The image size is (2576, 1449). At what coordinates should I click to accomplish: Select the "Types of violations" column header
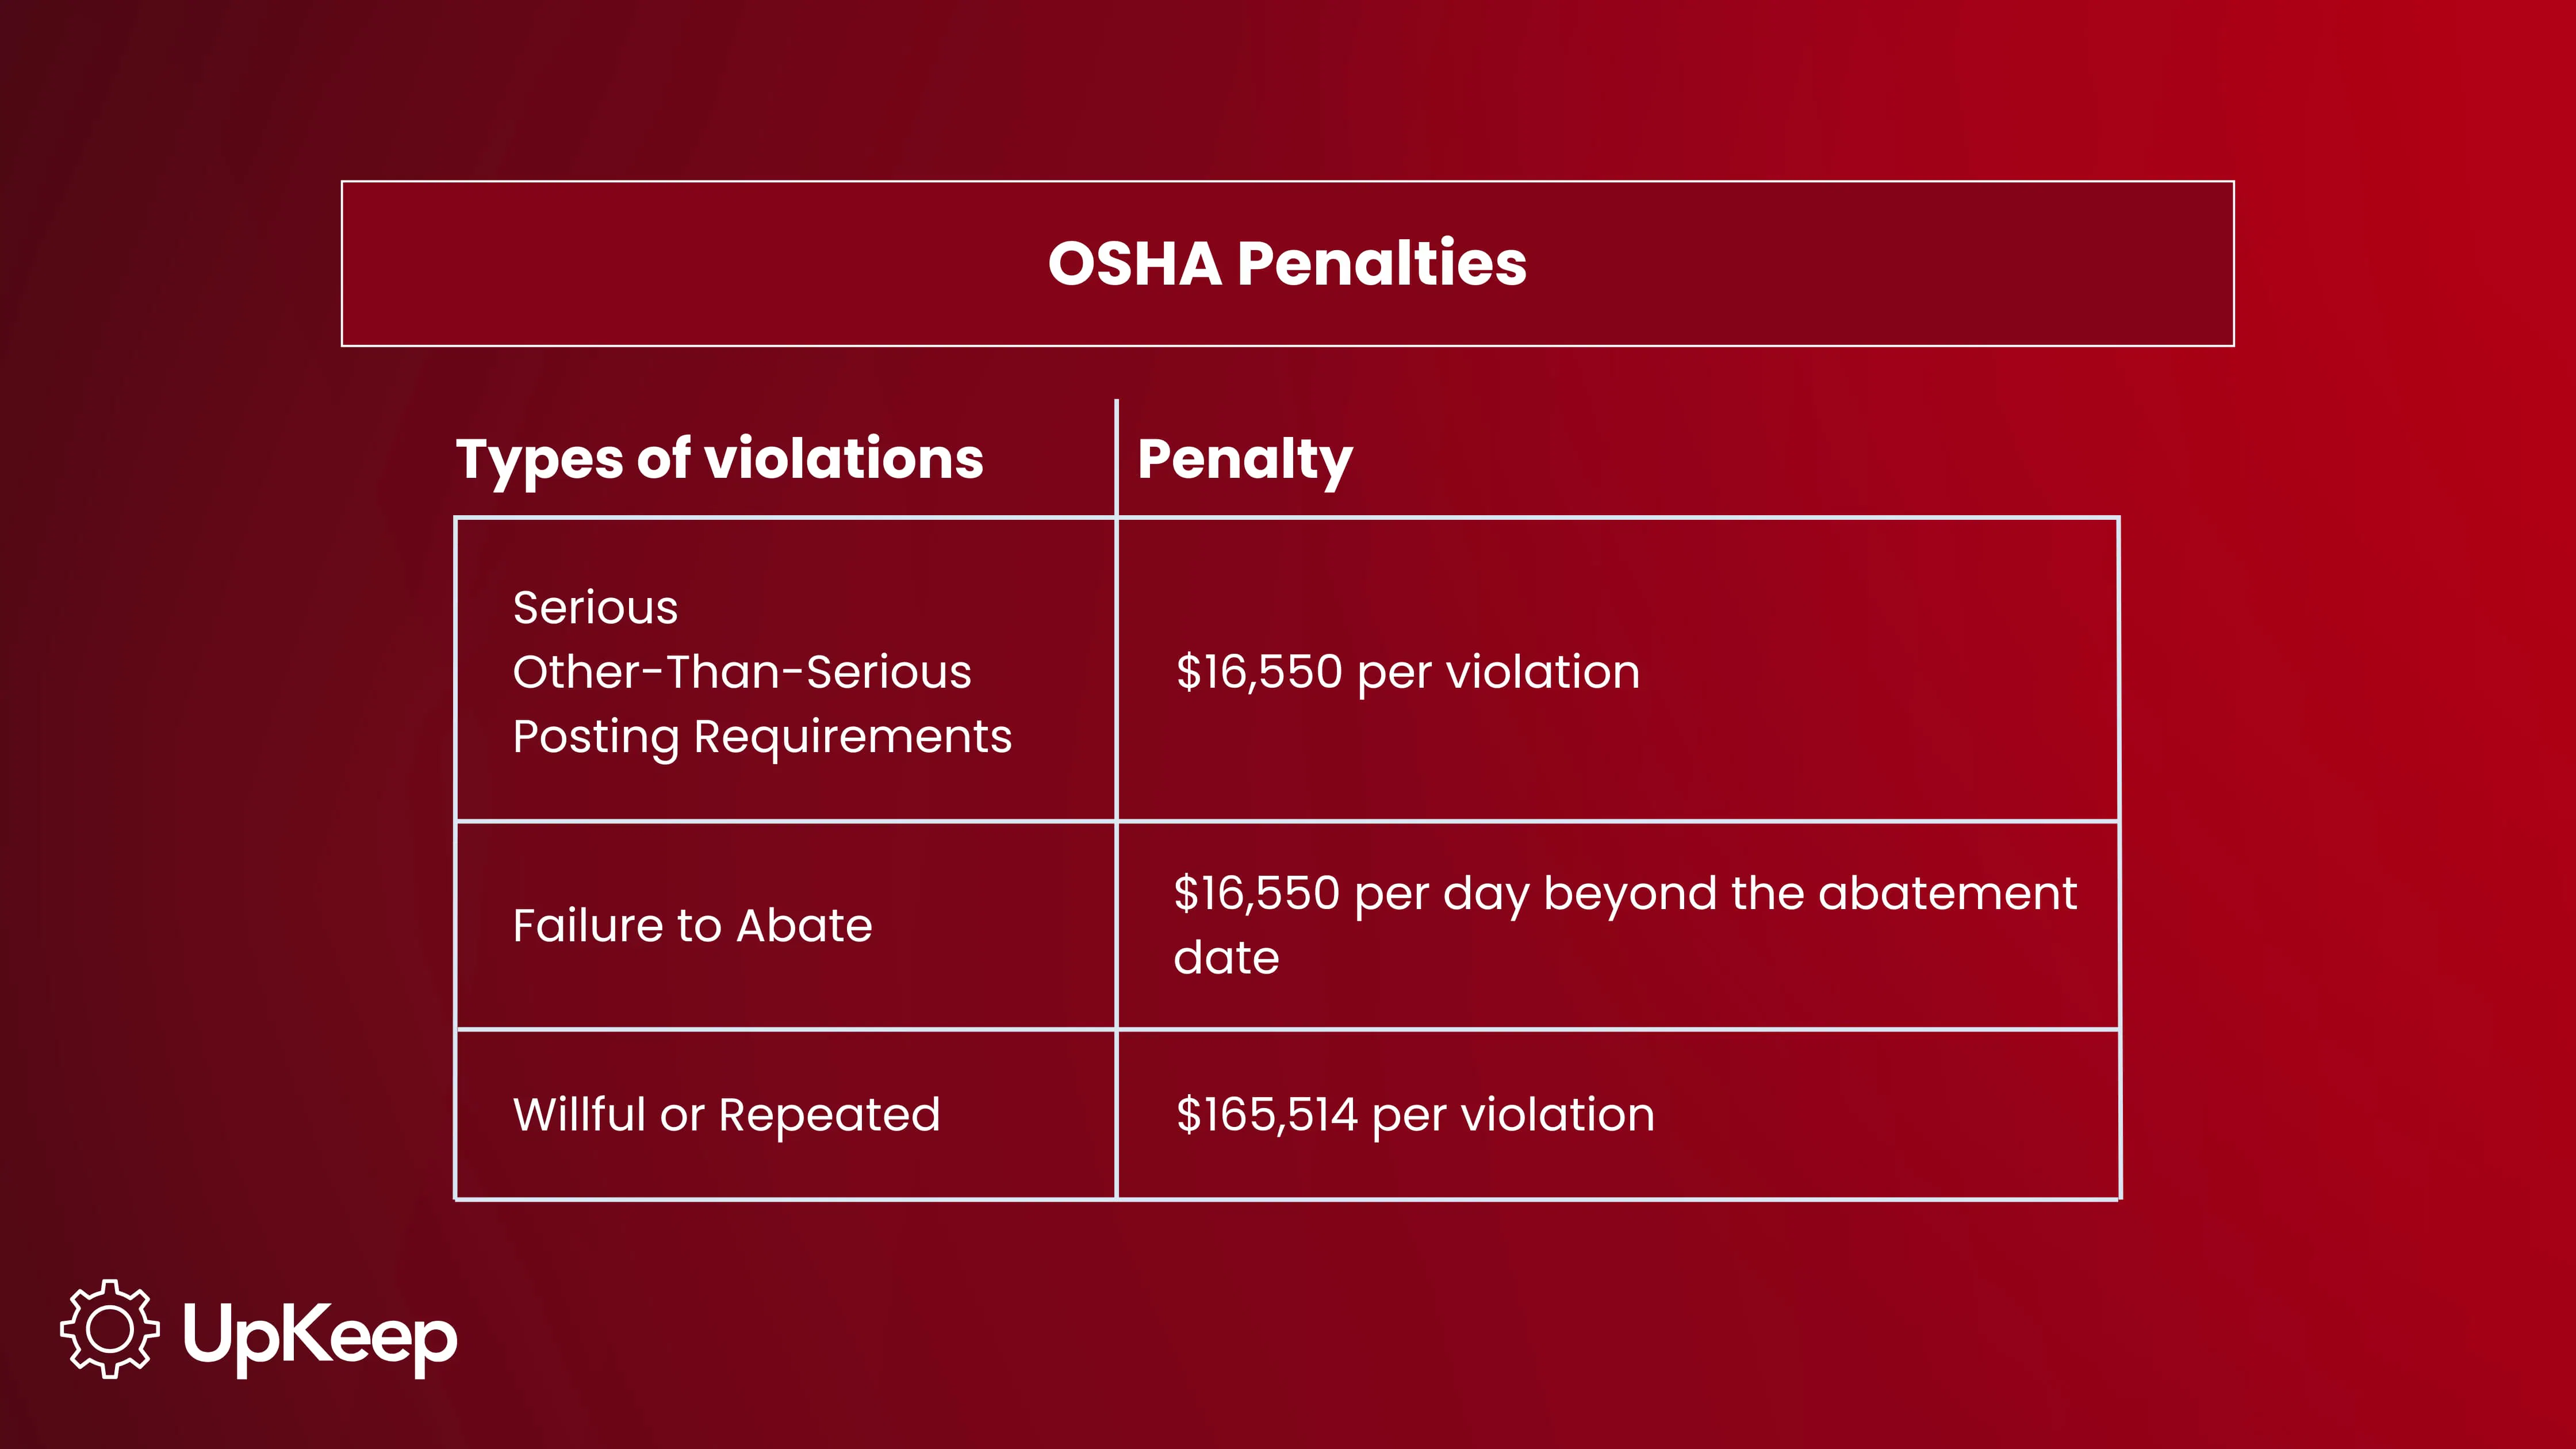click(719, 459)
